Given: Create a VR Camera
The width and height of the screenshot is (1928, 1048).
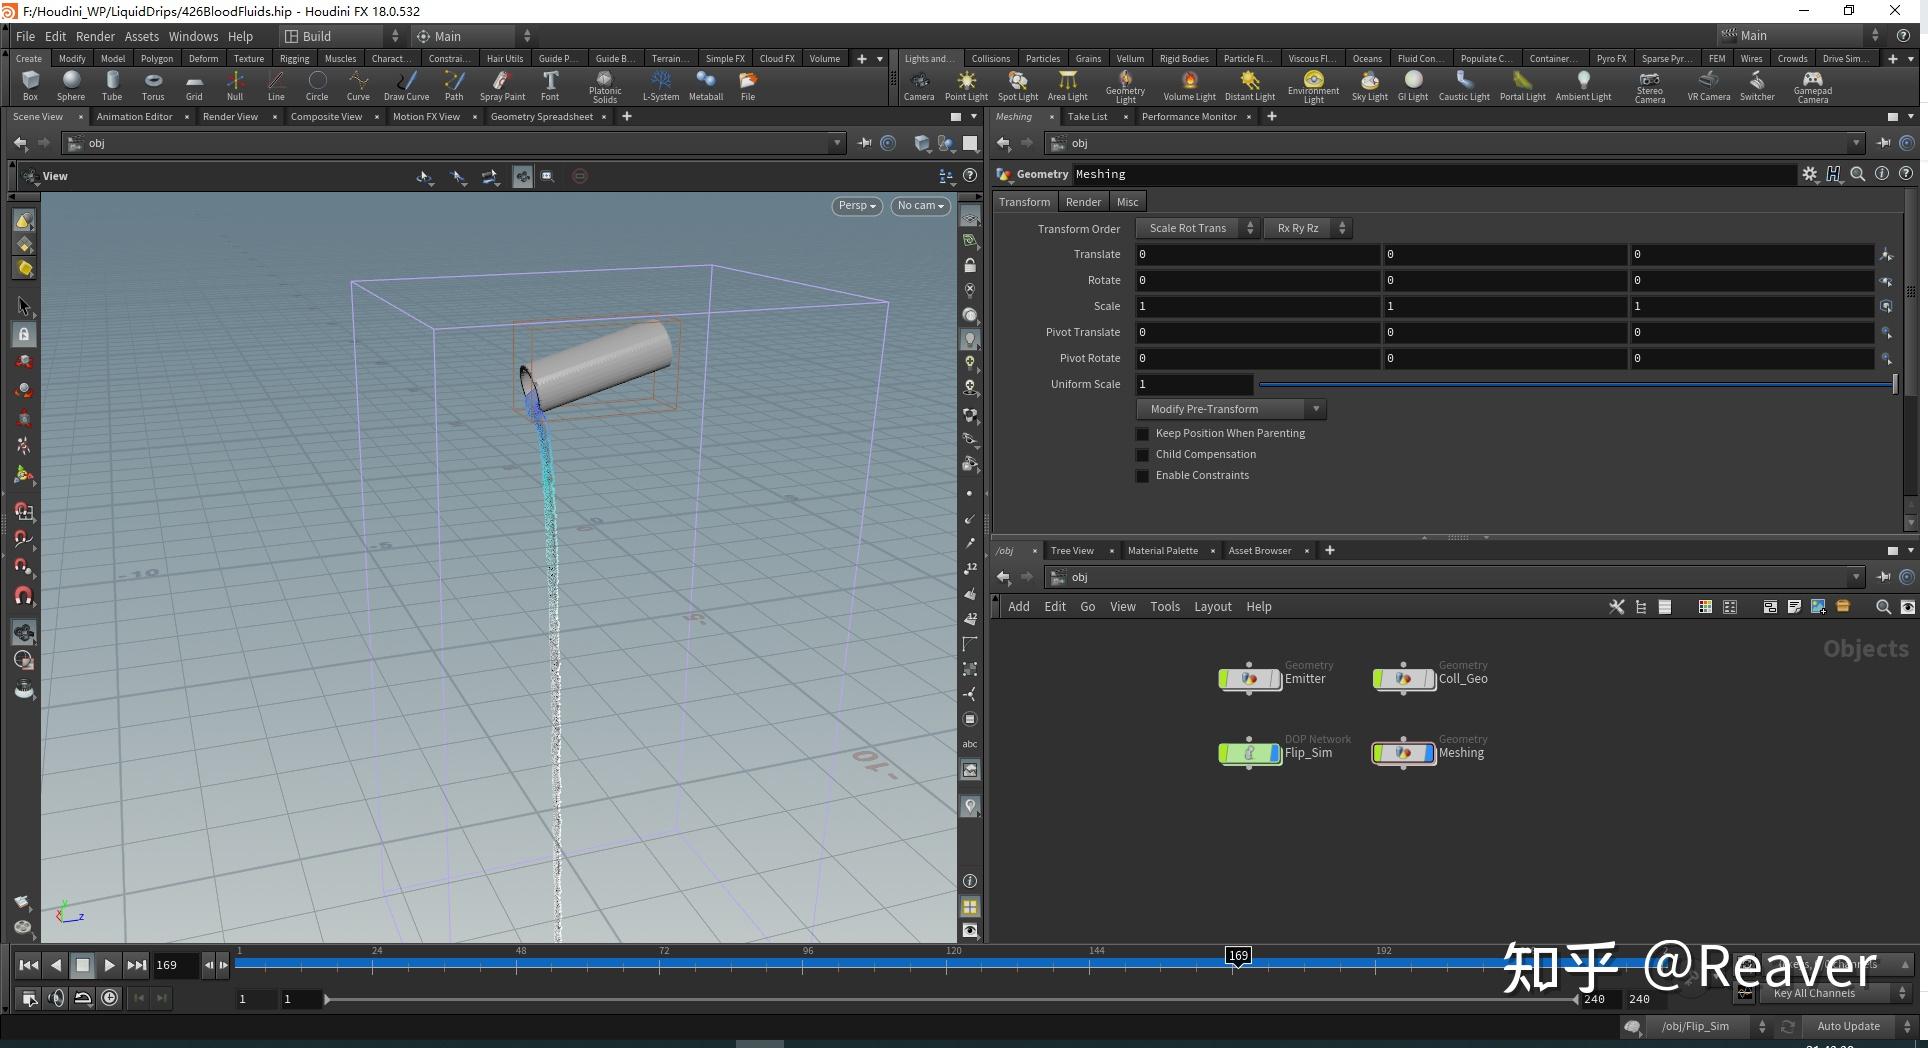Looking at the screenshot, I should [x=1708, y=85].
